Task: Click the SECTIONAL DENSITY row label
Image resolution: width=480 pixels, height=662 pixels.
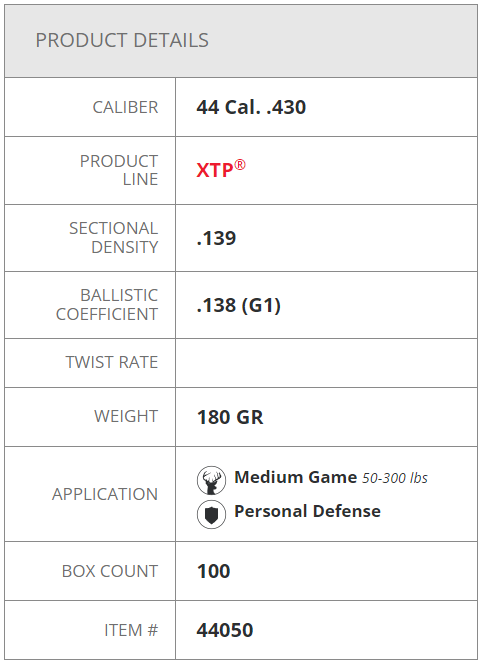Action: coord(114,238)
